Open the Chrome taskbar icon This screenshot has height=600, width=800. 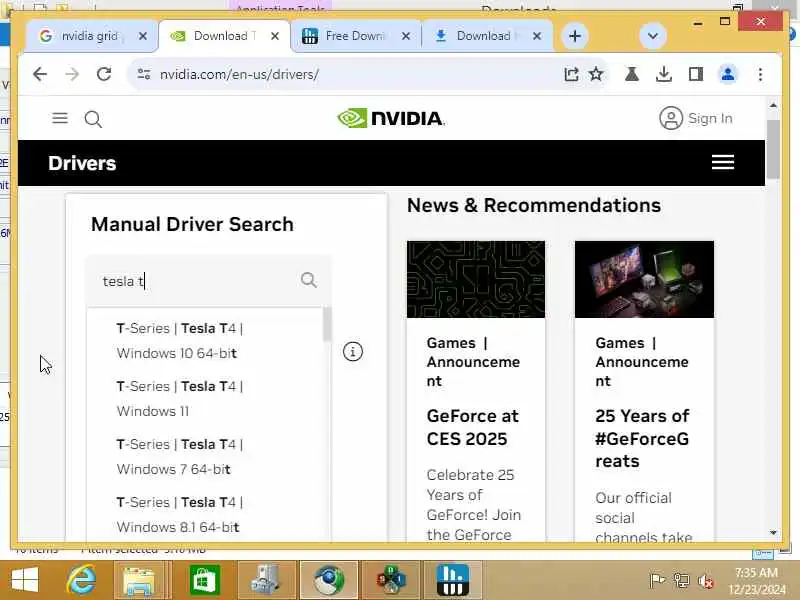pos(329,580)
